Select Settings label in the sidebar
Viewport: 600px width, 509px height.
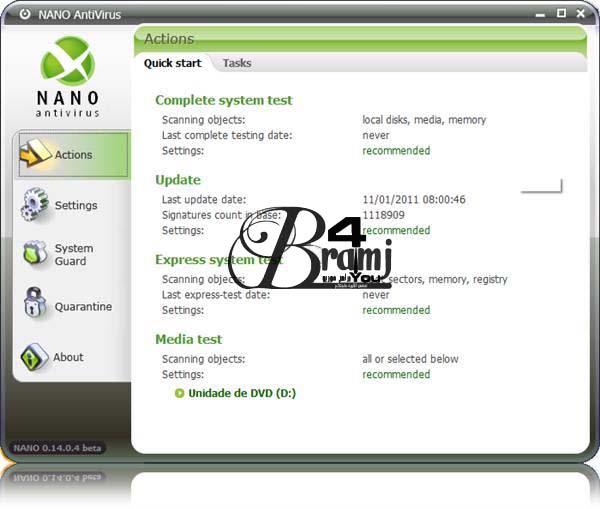pyautogui.click(x=76, y=205)
